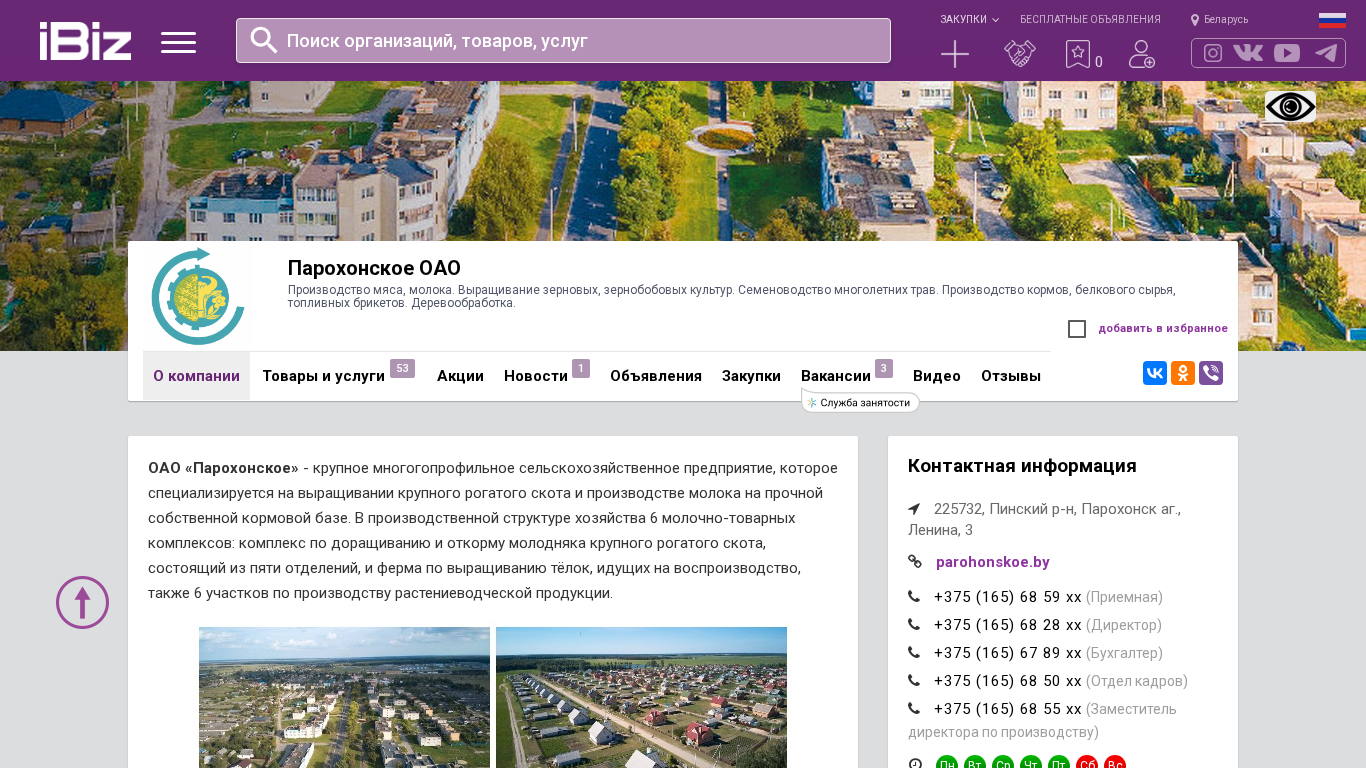Open the hamburger menu icon
This screenshot has height=768, width=1366.
(178, 42)
